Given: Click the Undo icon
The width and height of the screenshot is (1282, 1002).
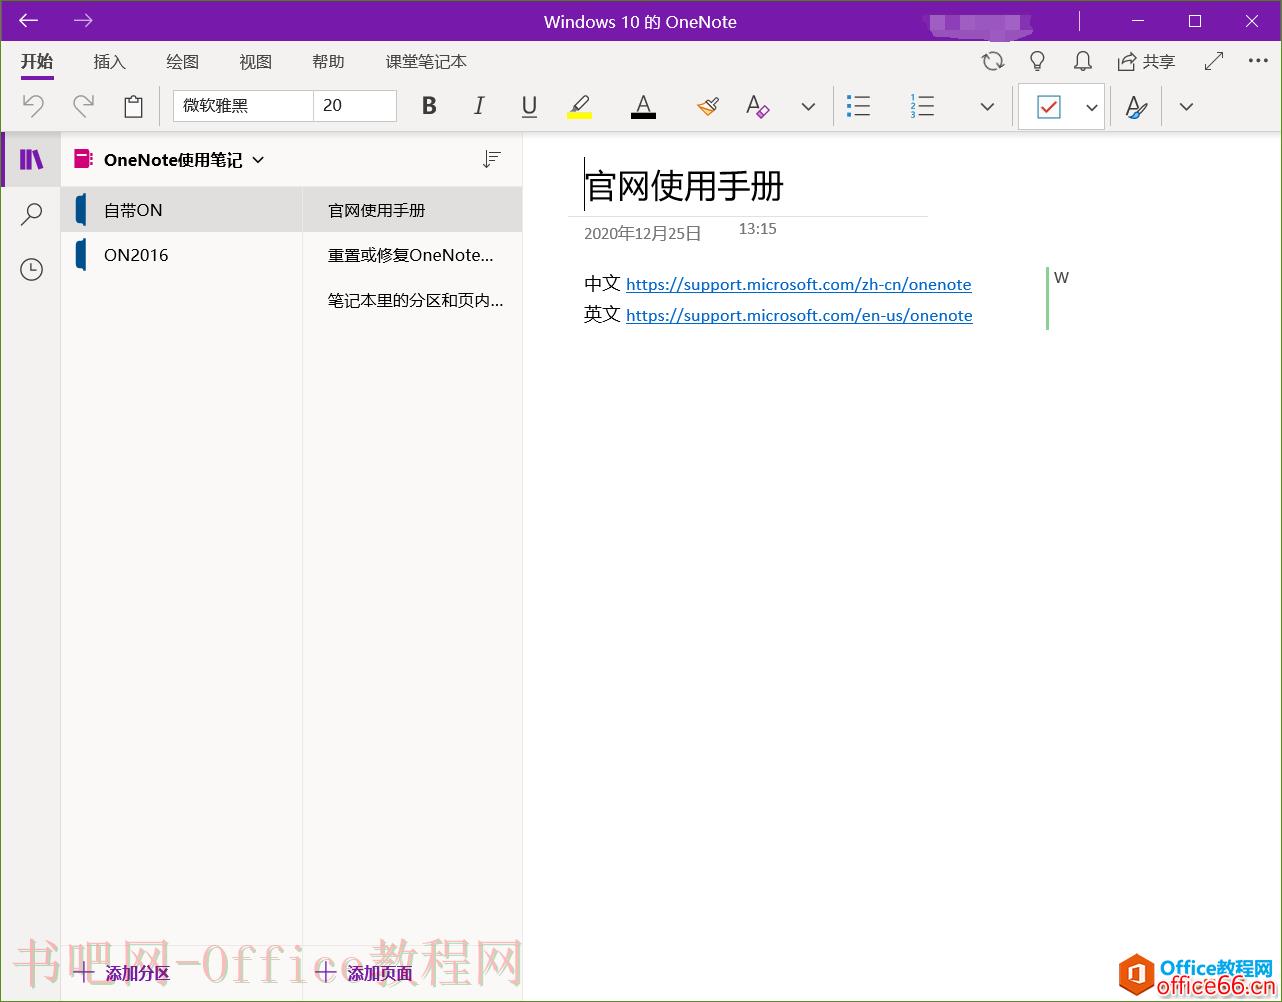Looking at the screenshot, I should (x=33, y=106).
